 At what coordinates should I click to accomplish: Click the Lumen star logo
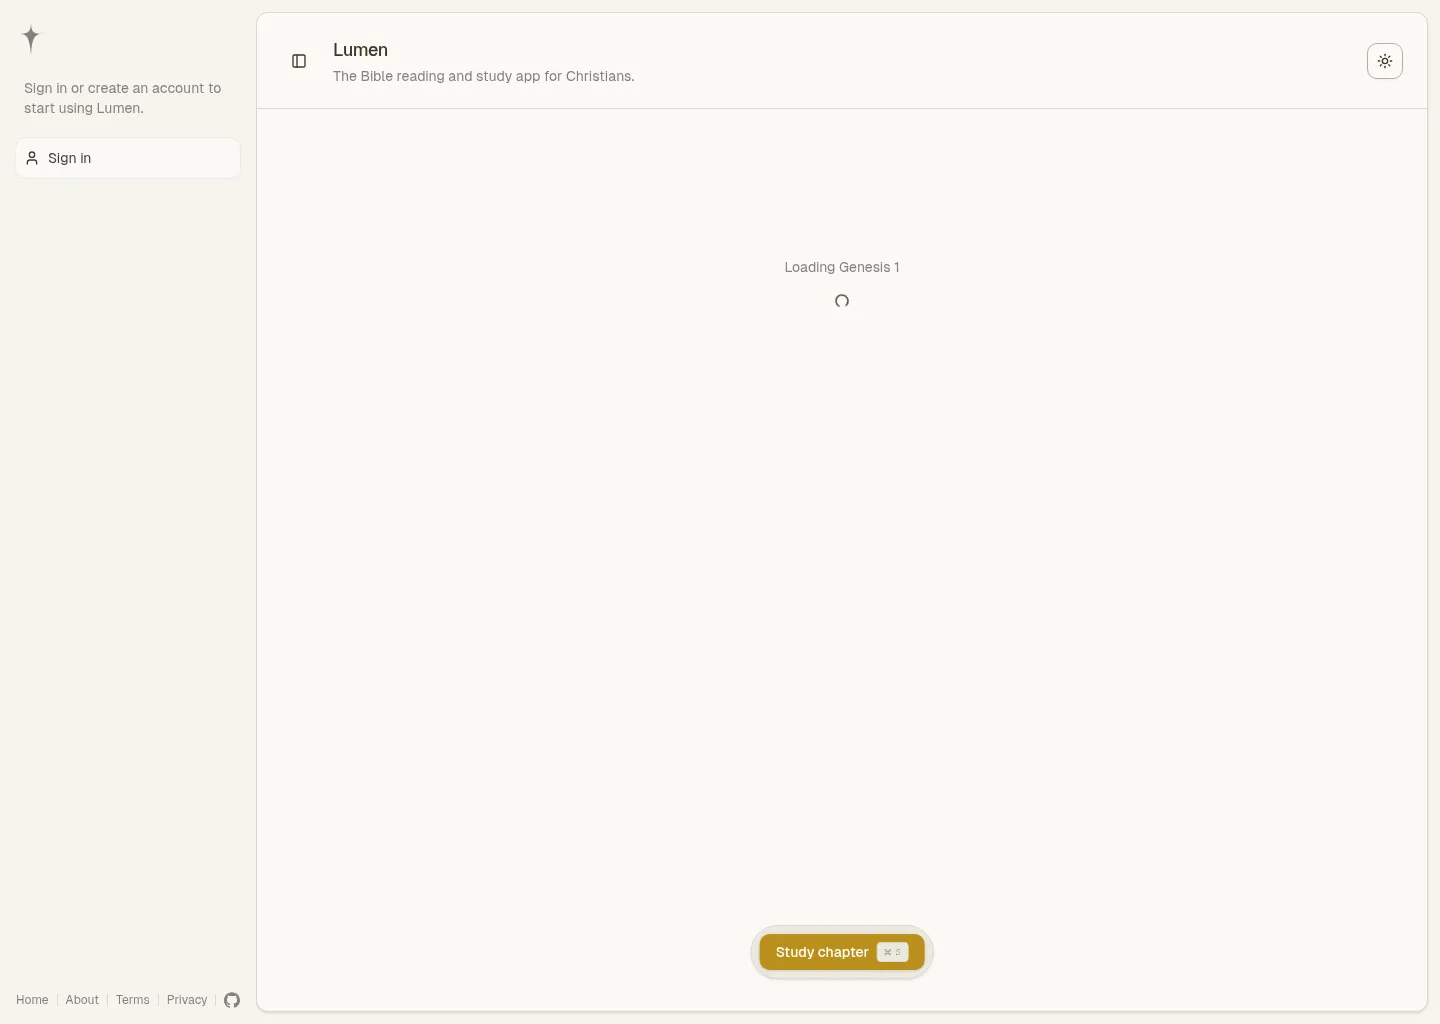point(30,38)
